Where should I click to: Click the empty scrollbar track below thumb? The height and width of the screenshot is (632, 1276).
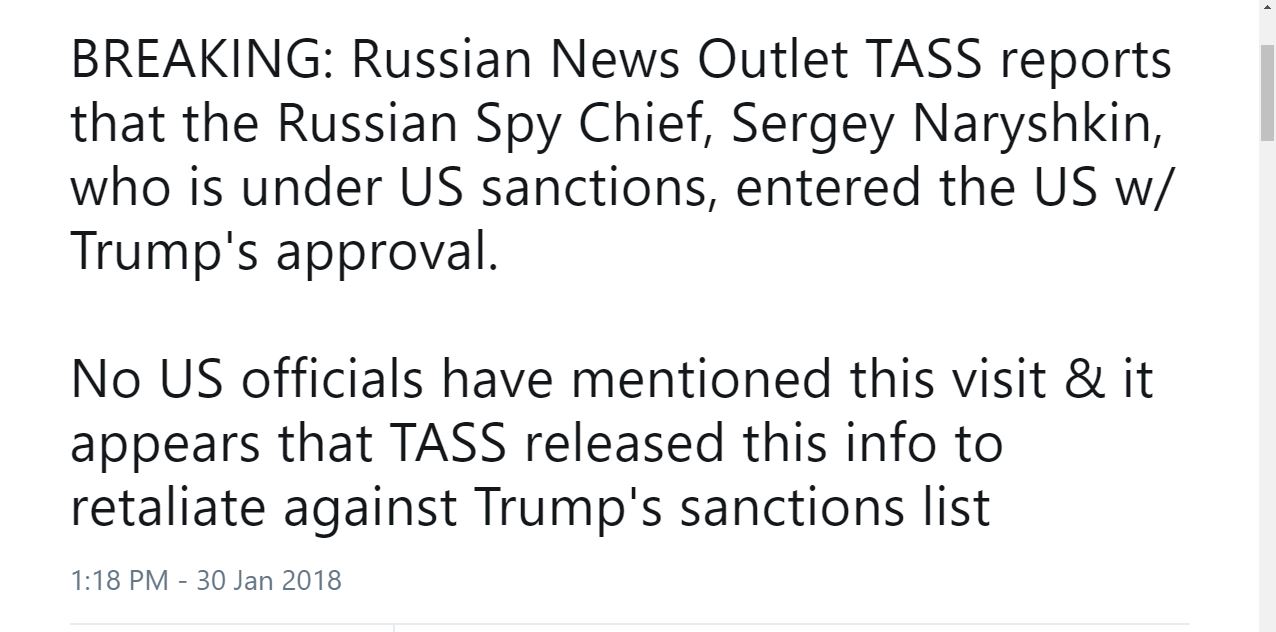click(x=1267, y=400)
